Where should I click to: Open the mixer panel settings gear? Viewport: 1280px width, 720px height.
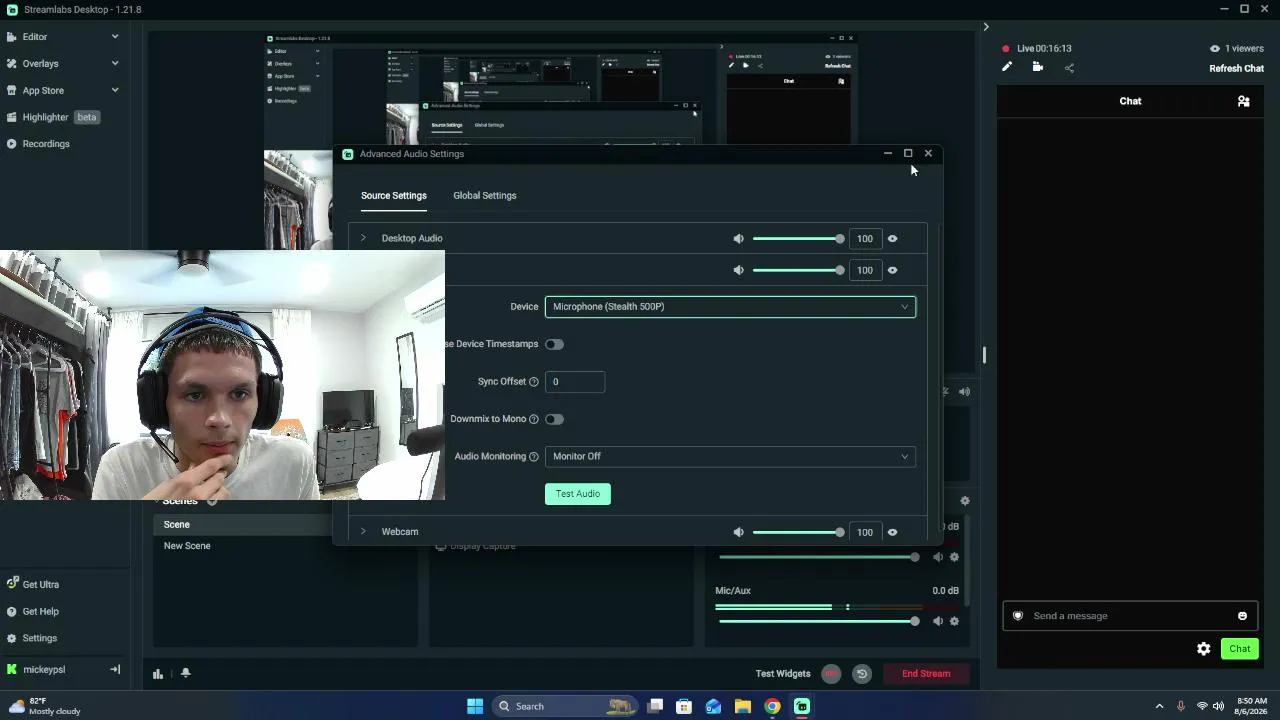965,501
